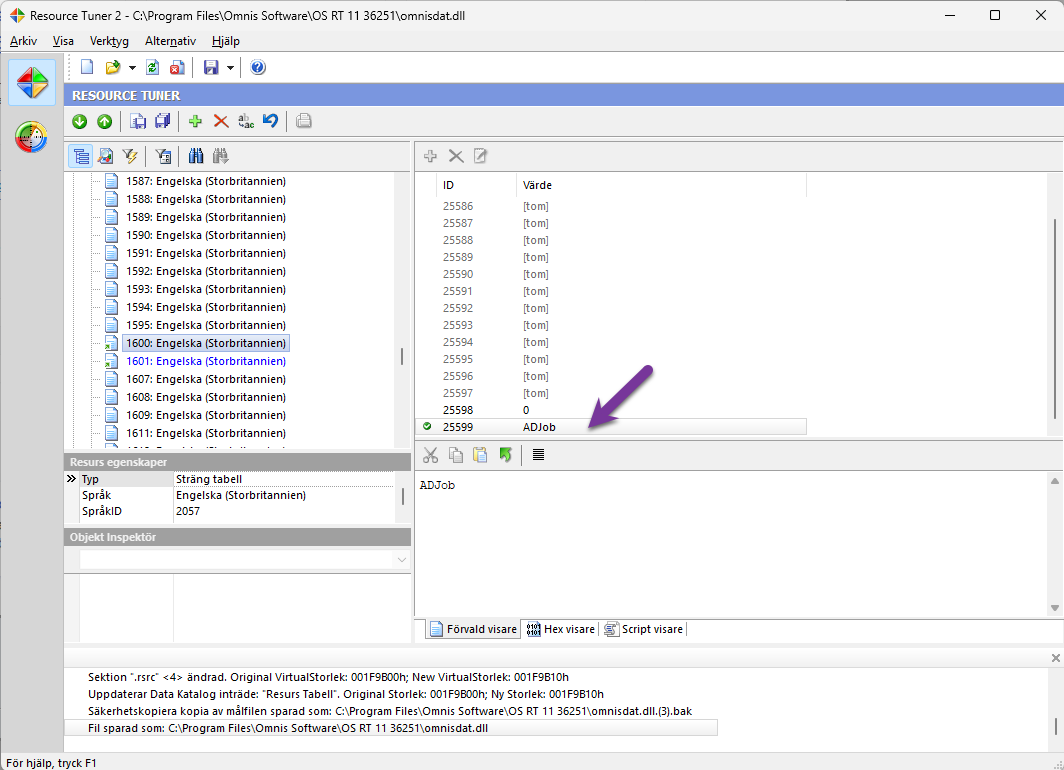Close the log panel with the X button

pyautogui.click(x=1055, y=658)
